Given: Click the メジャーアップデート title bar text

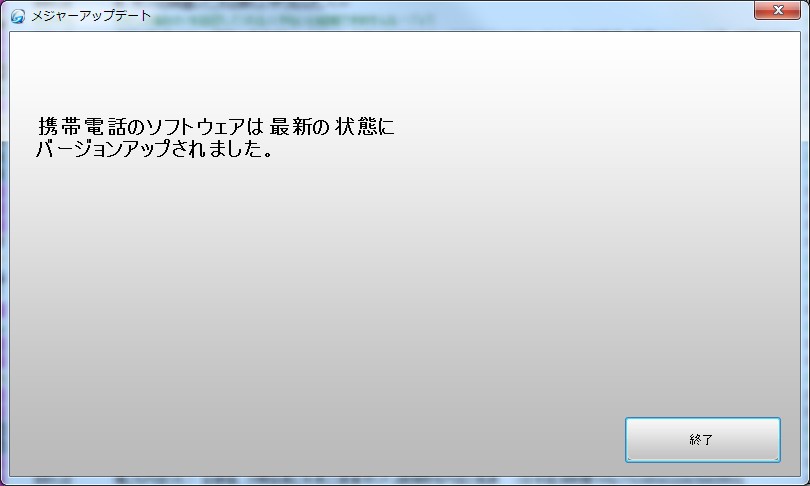Looking at the screenshot, I should click(x=91, y=15).
